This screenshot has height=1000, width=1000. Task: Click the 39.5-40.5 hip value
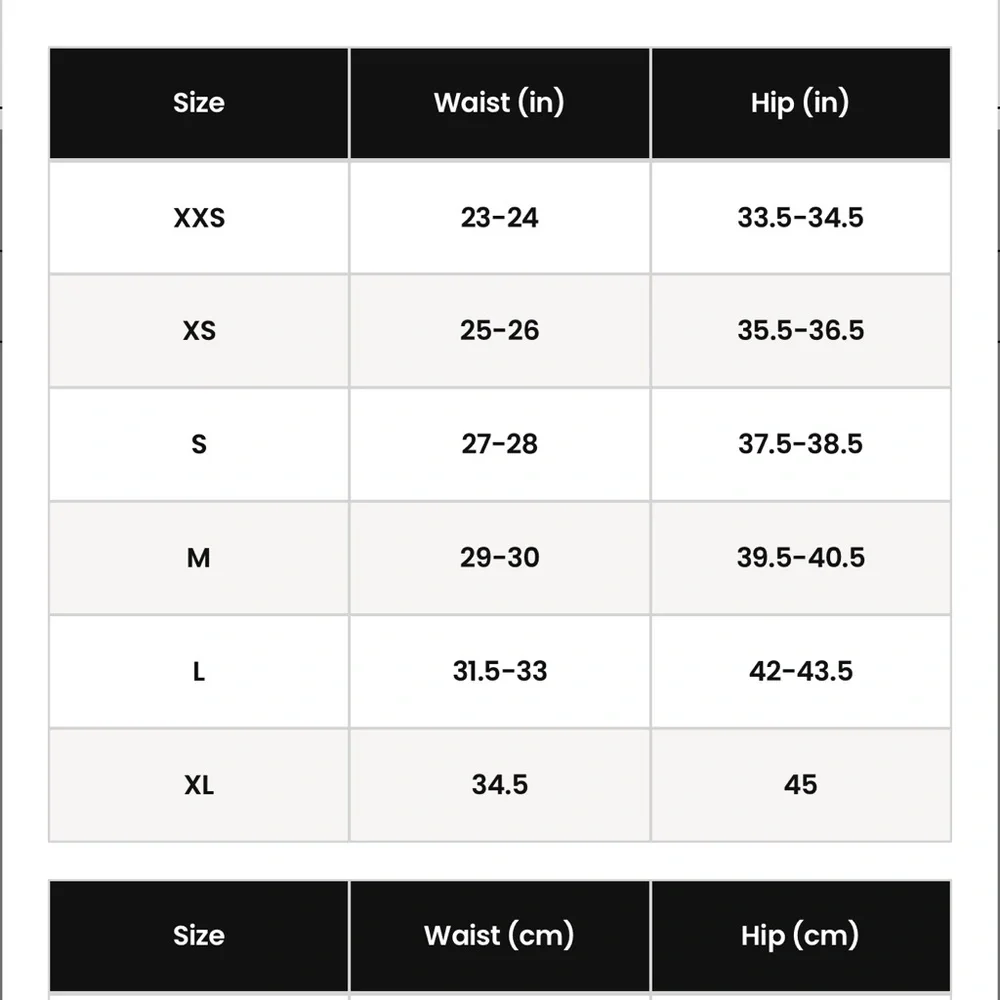tap(800, 558)
